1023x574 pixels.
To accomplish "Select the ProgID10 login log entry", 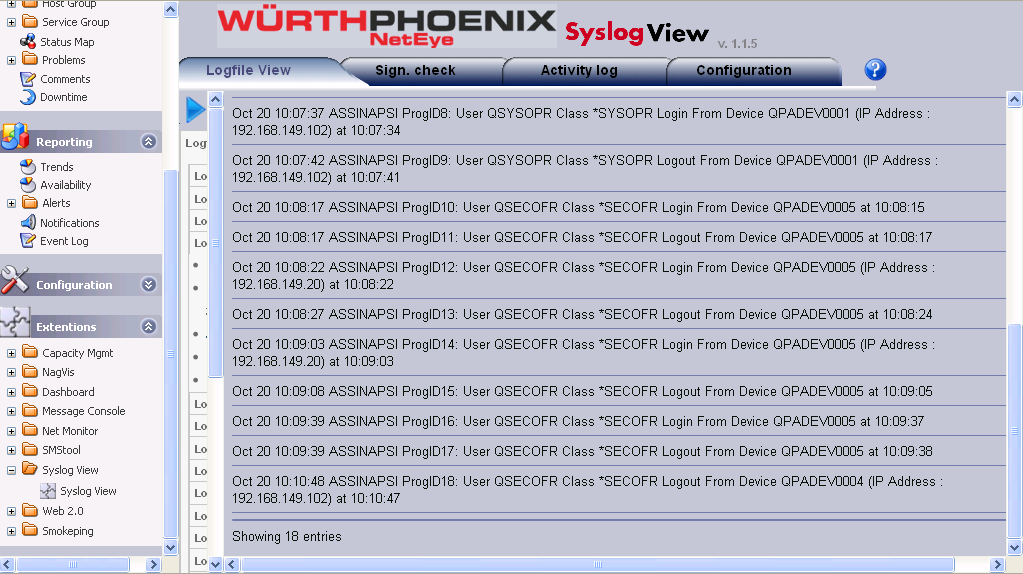I will tap(618, 207).
